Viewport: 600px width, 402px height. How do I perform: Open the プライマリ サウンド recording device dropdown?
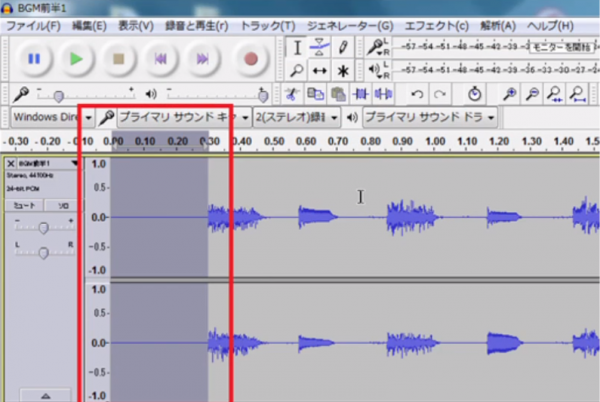(245, 118)
